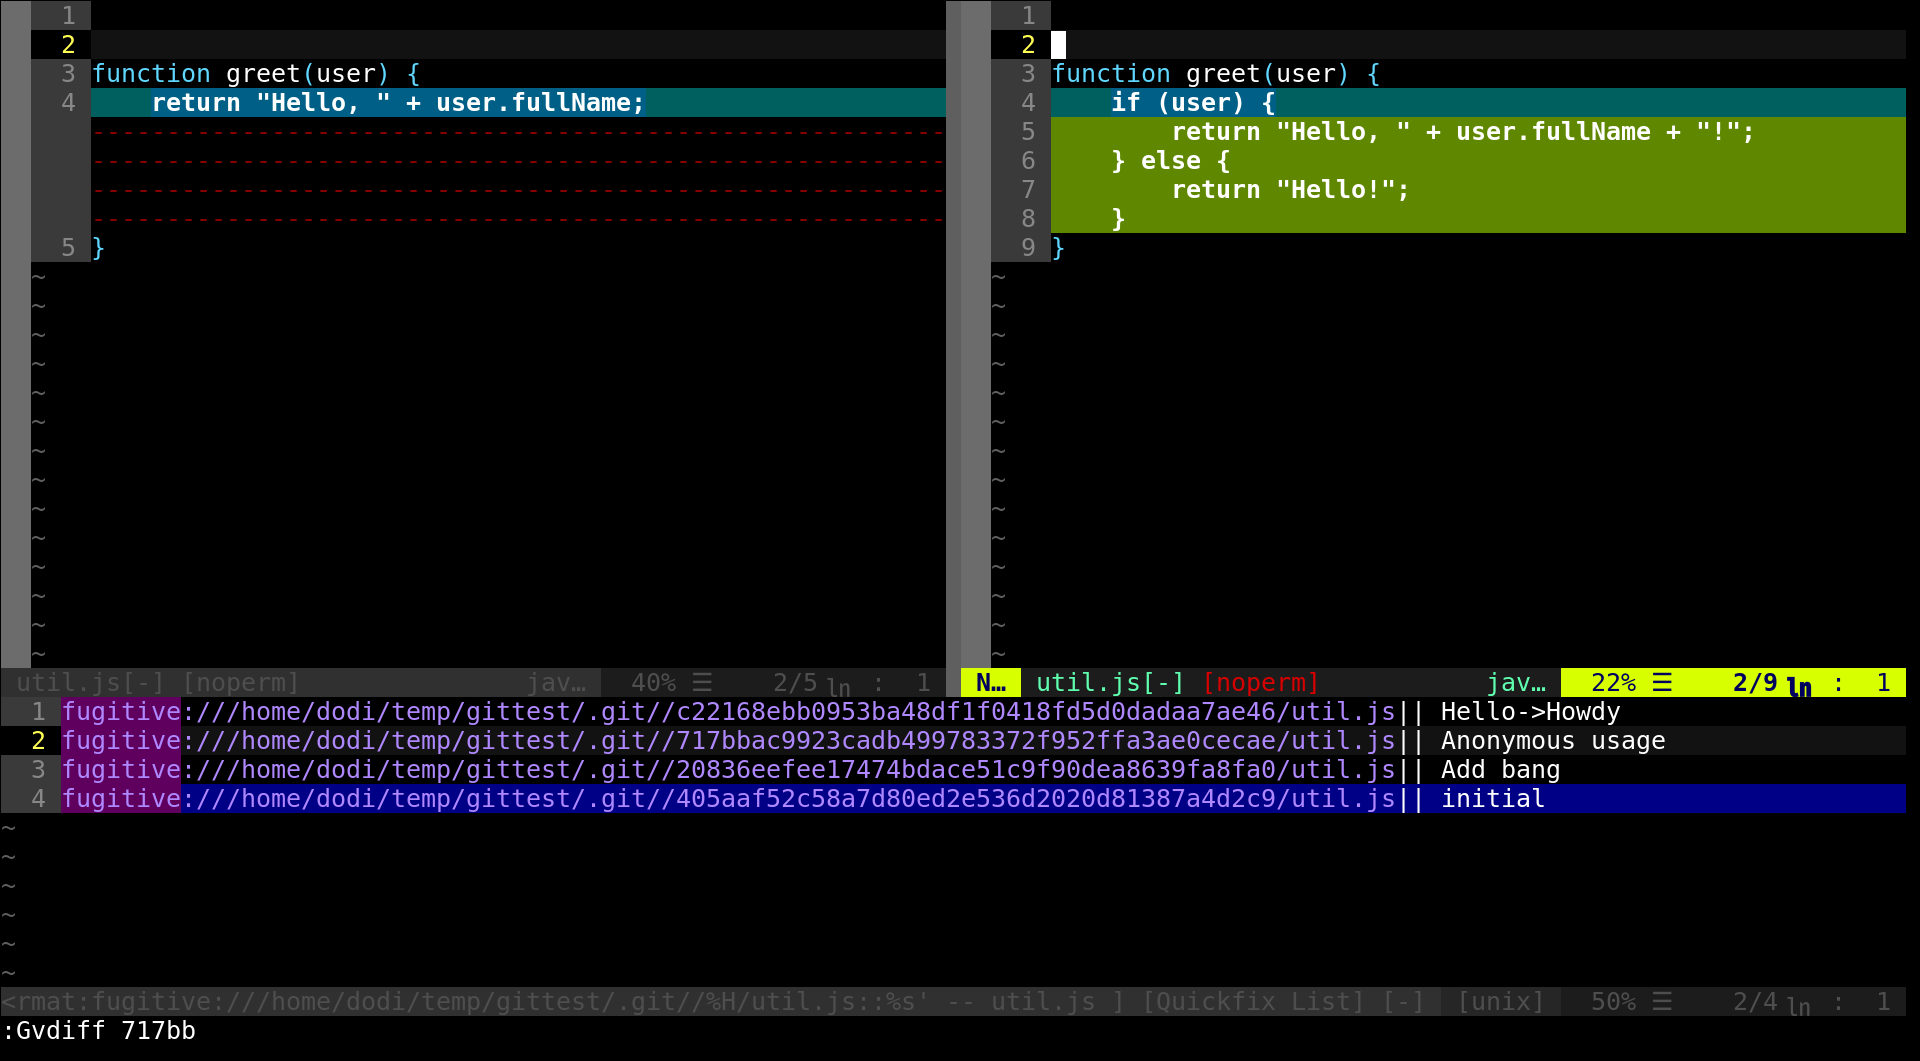Click util.js[-] filename in right pane status bar

[x=1109, y=683]
